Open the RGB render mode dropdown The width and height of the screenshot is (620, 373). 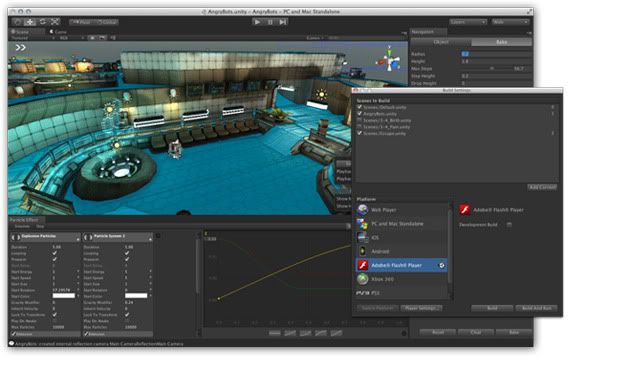(71, 38)
